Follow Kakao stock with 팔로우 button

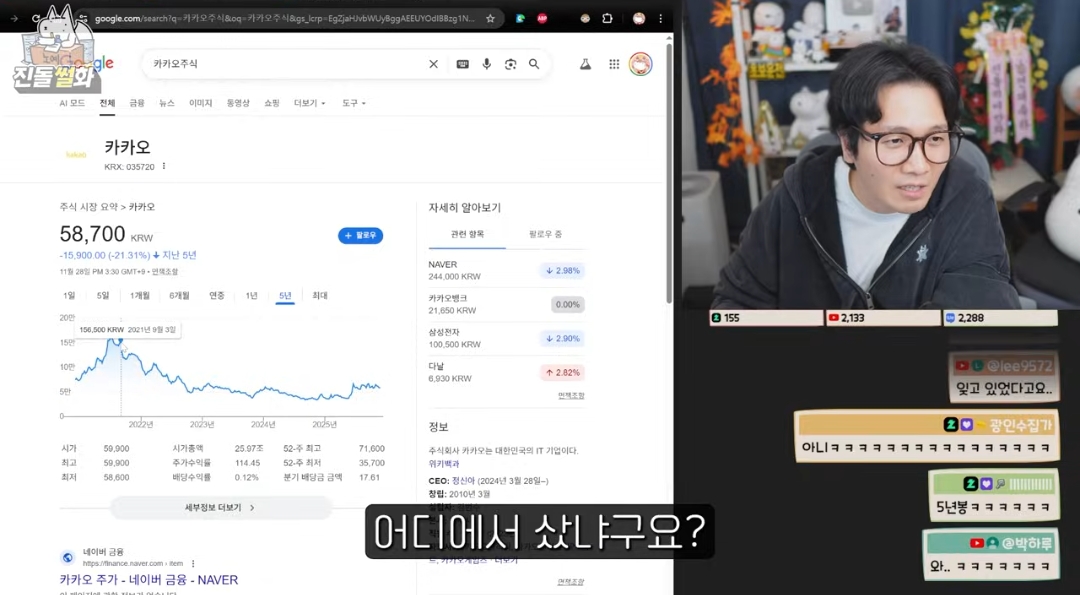[x=360, y=236]
